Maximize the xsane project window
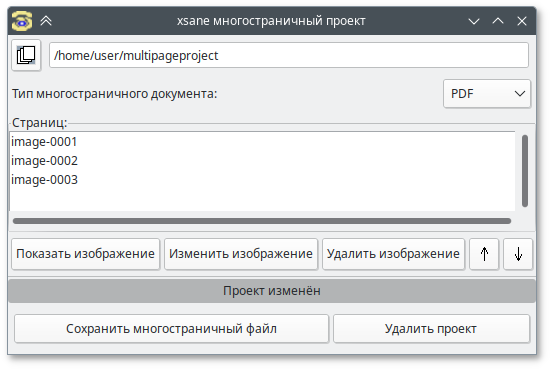 [x=498, y=21]
